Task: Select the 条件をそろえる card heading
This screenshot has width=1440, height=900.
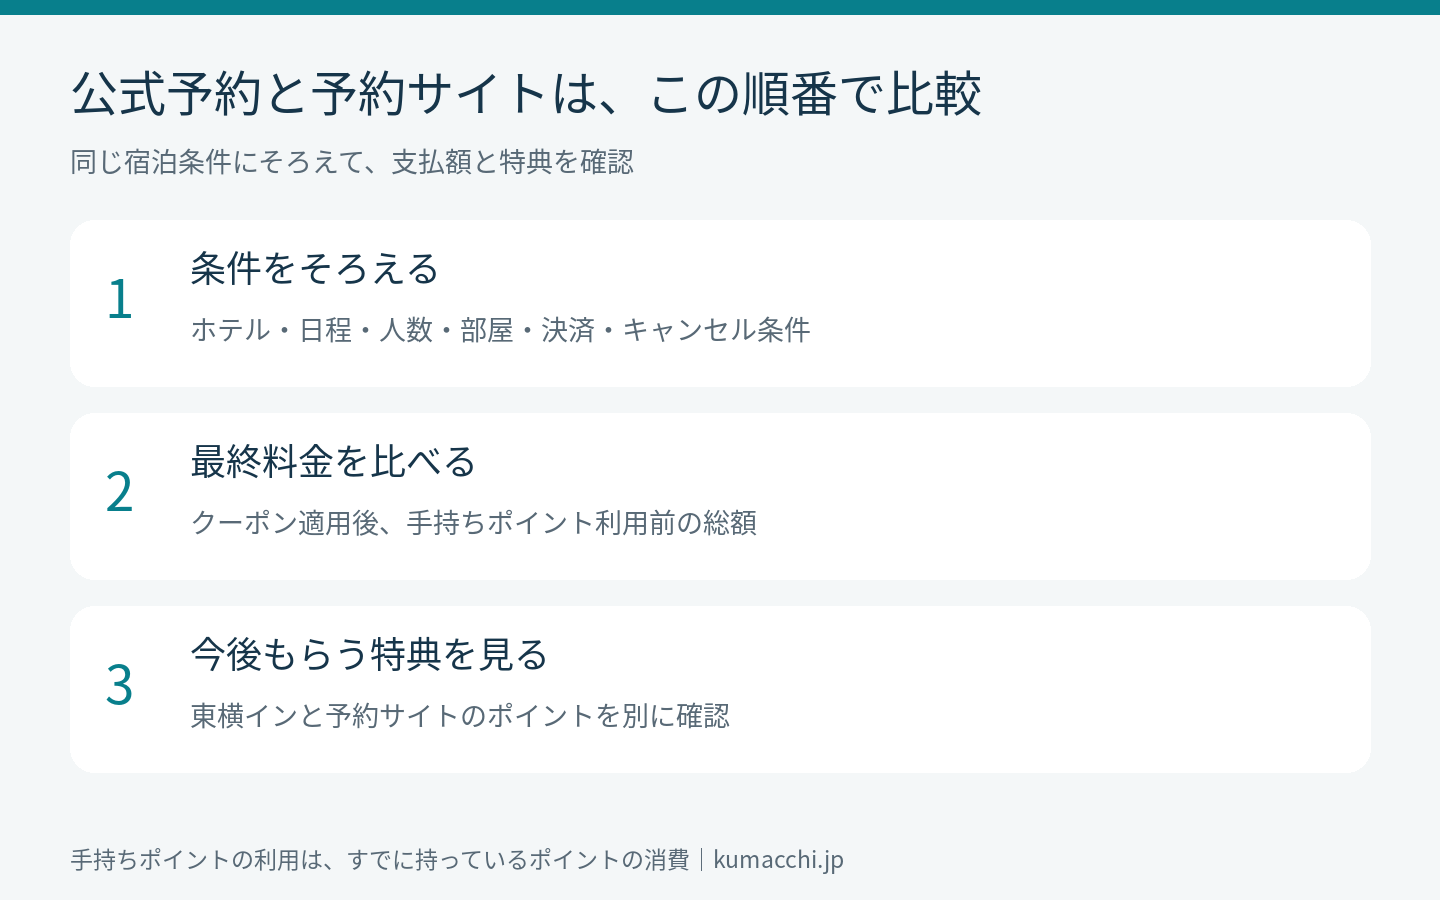Action: coord(314,268)
